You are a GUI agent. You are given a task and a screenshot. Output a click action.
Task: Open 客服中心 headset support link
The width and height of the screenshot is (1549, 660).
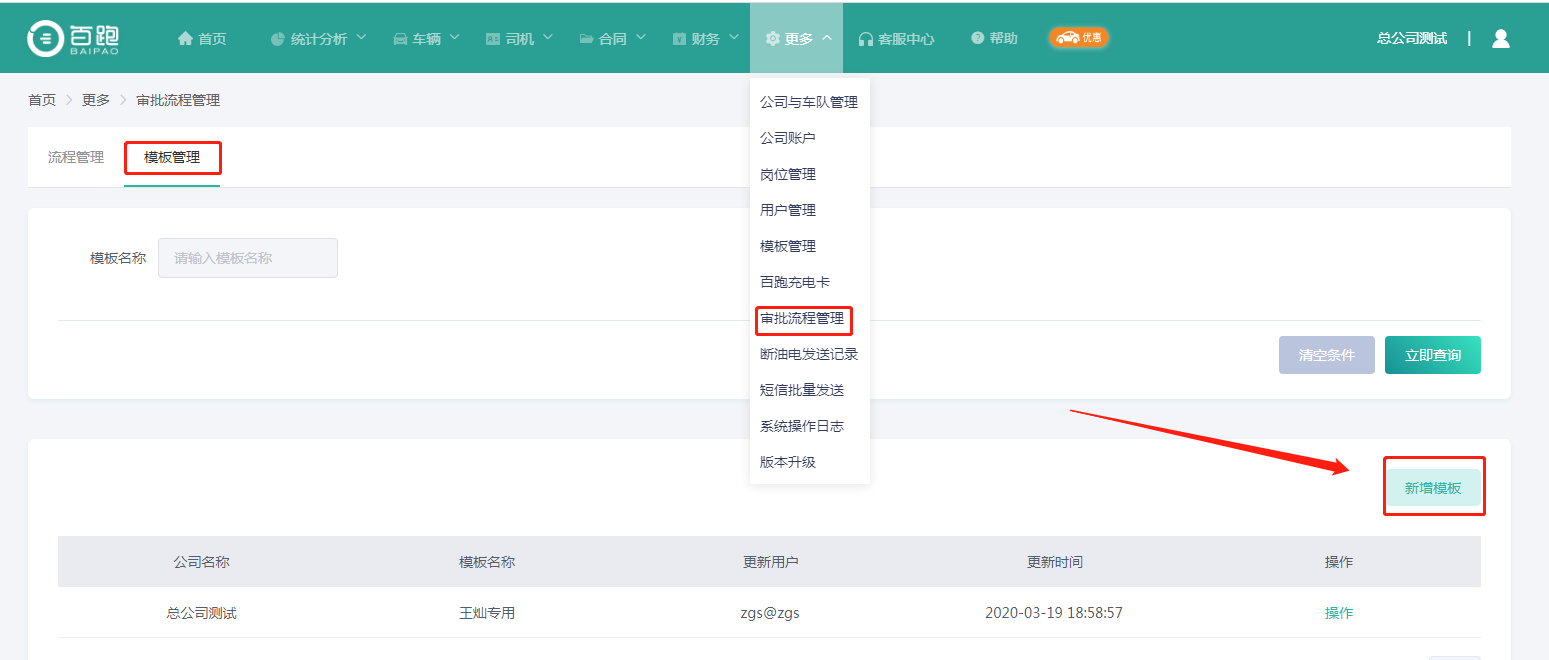(896, 39)
